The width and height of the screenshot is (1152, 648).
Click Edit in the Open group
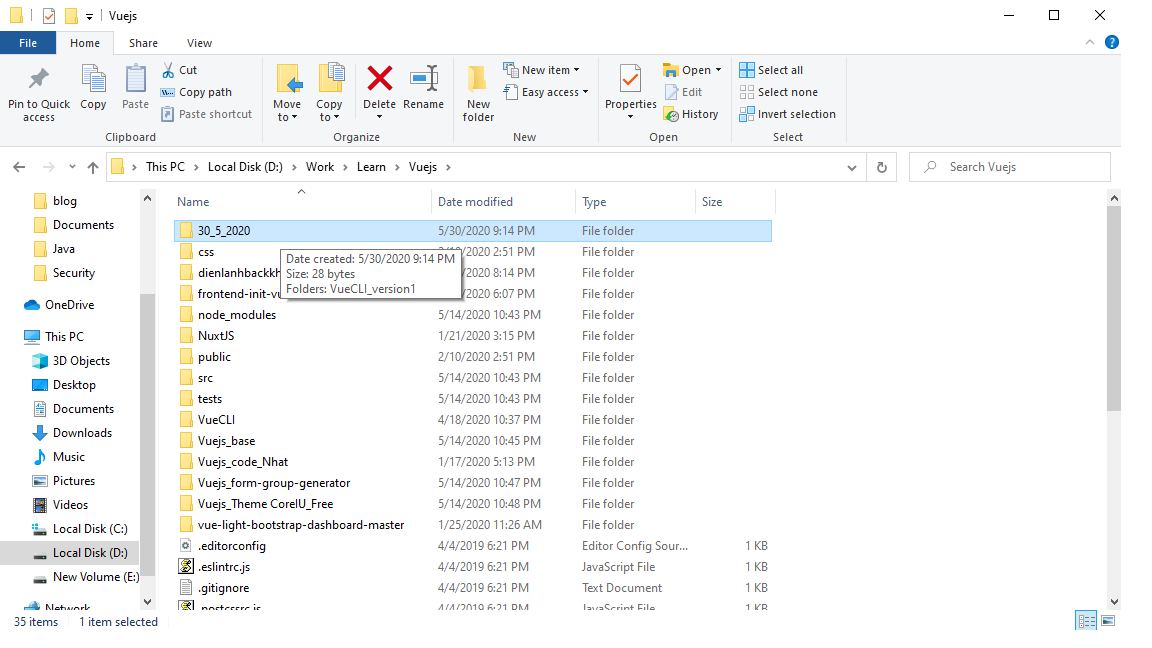(683, 92)
